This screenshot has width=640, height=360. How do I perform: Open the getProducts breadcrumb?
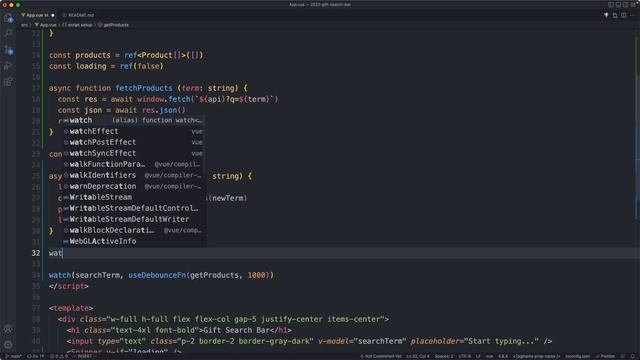tap(113, 25)
